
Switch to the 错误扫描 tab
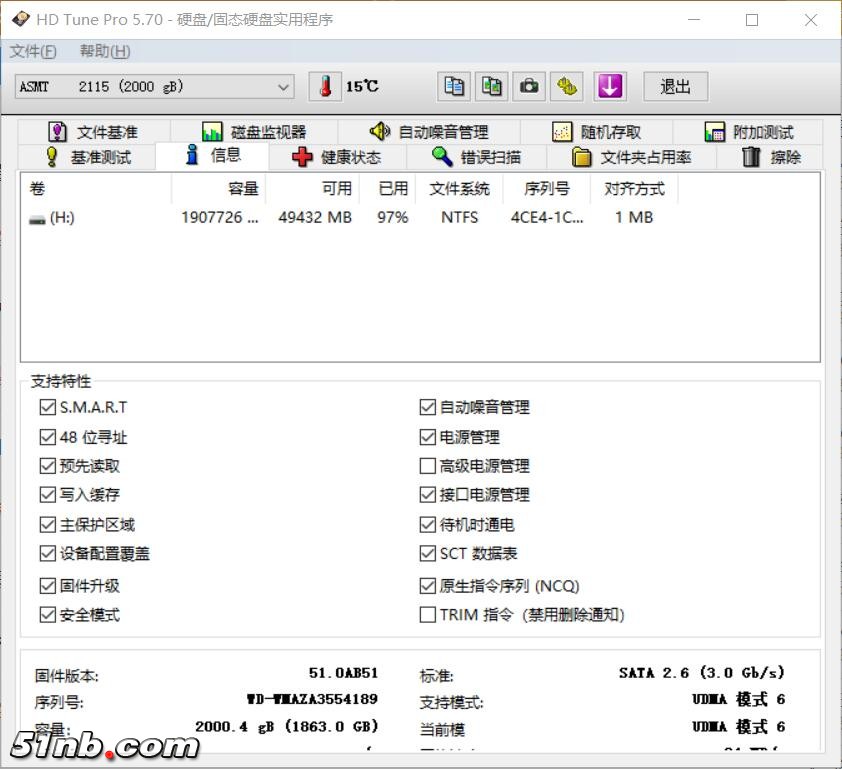[476, 157]
